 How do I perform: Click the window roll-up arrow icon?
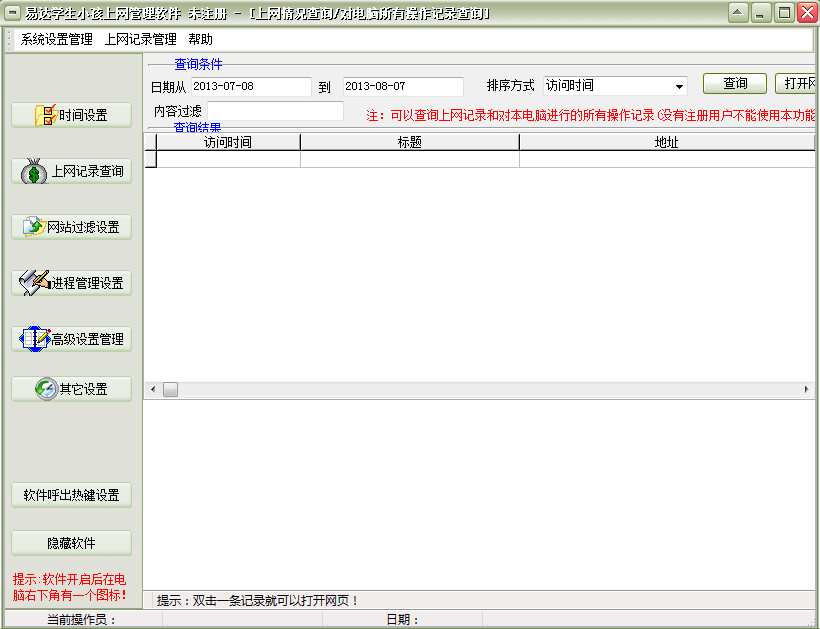point(739,12)
